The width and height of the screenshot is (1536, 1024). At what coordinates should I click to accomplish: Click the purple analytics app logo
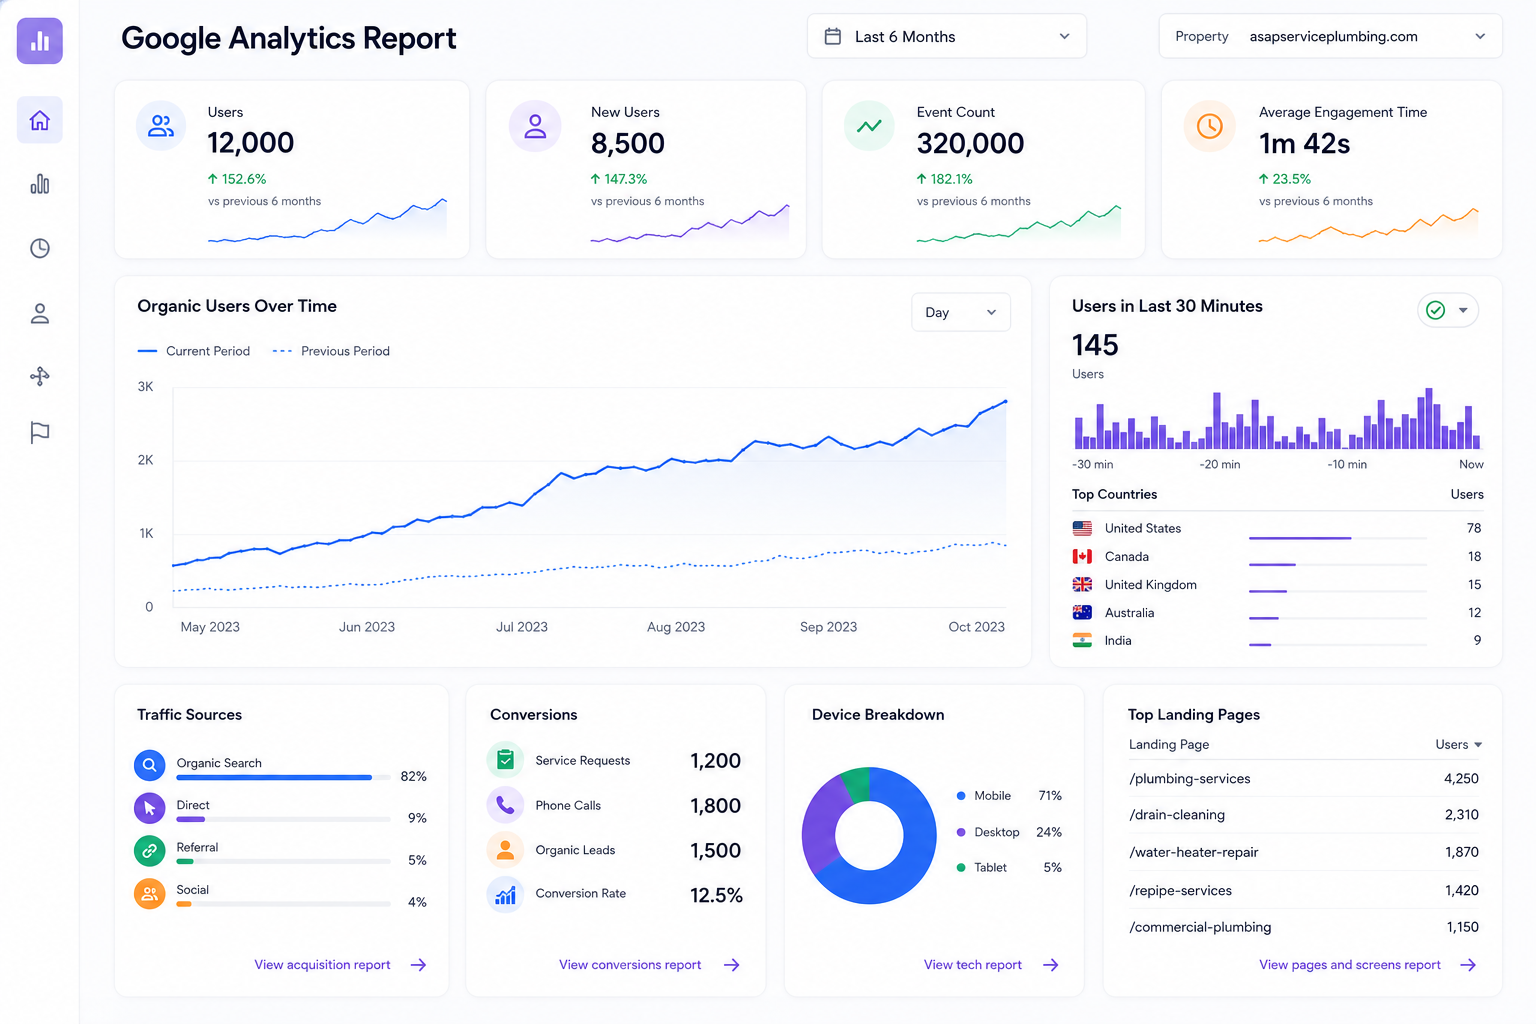click(x=40, y=41)
